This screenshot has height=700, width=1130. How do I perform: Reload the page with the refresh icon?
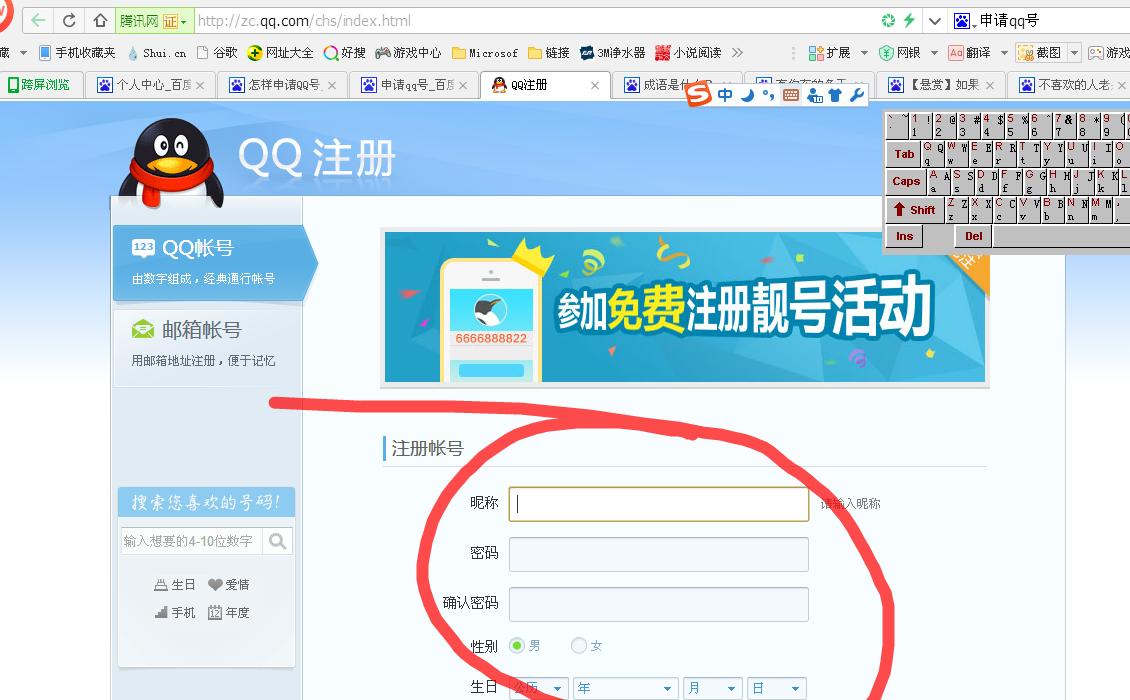click(69, 20)
